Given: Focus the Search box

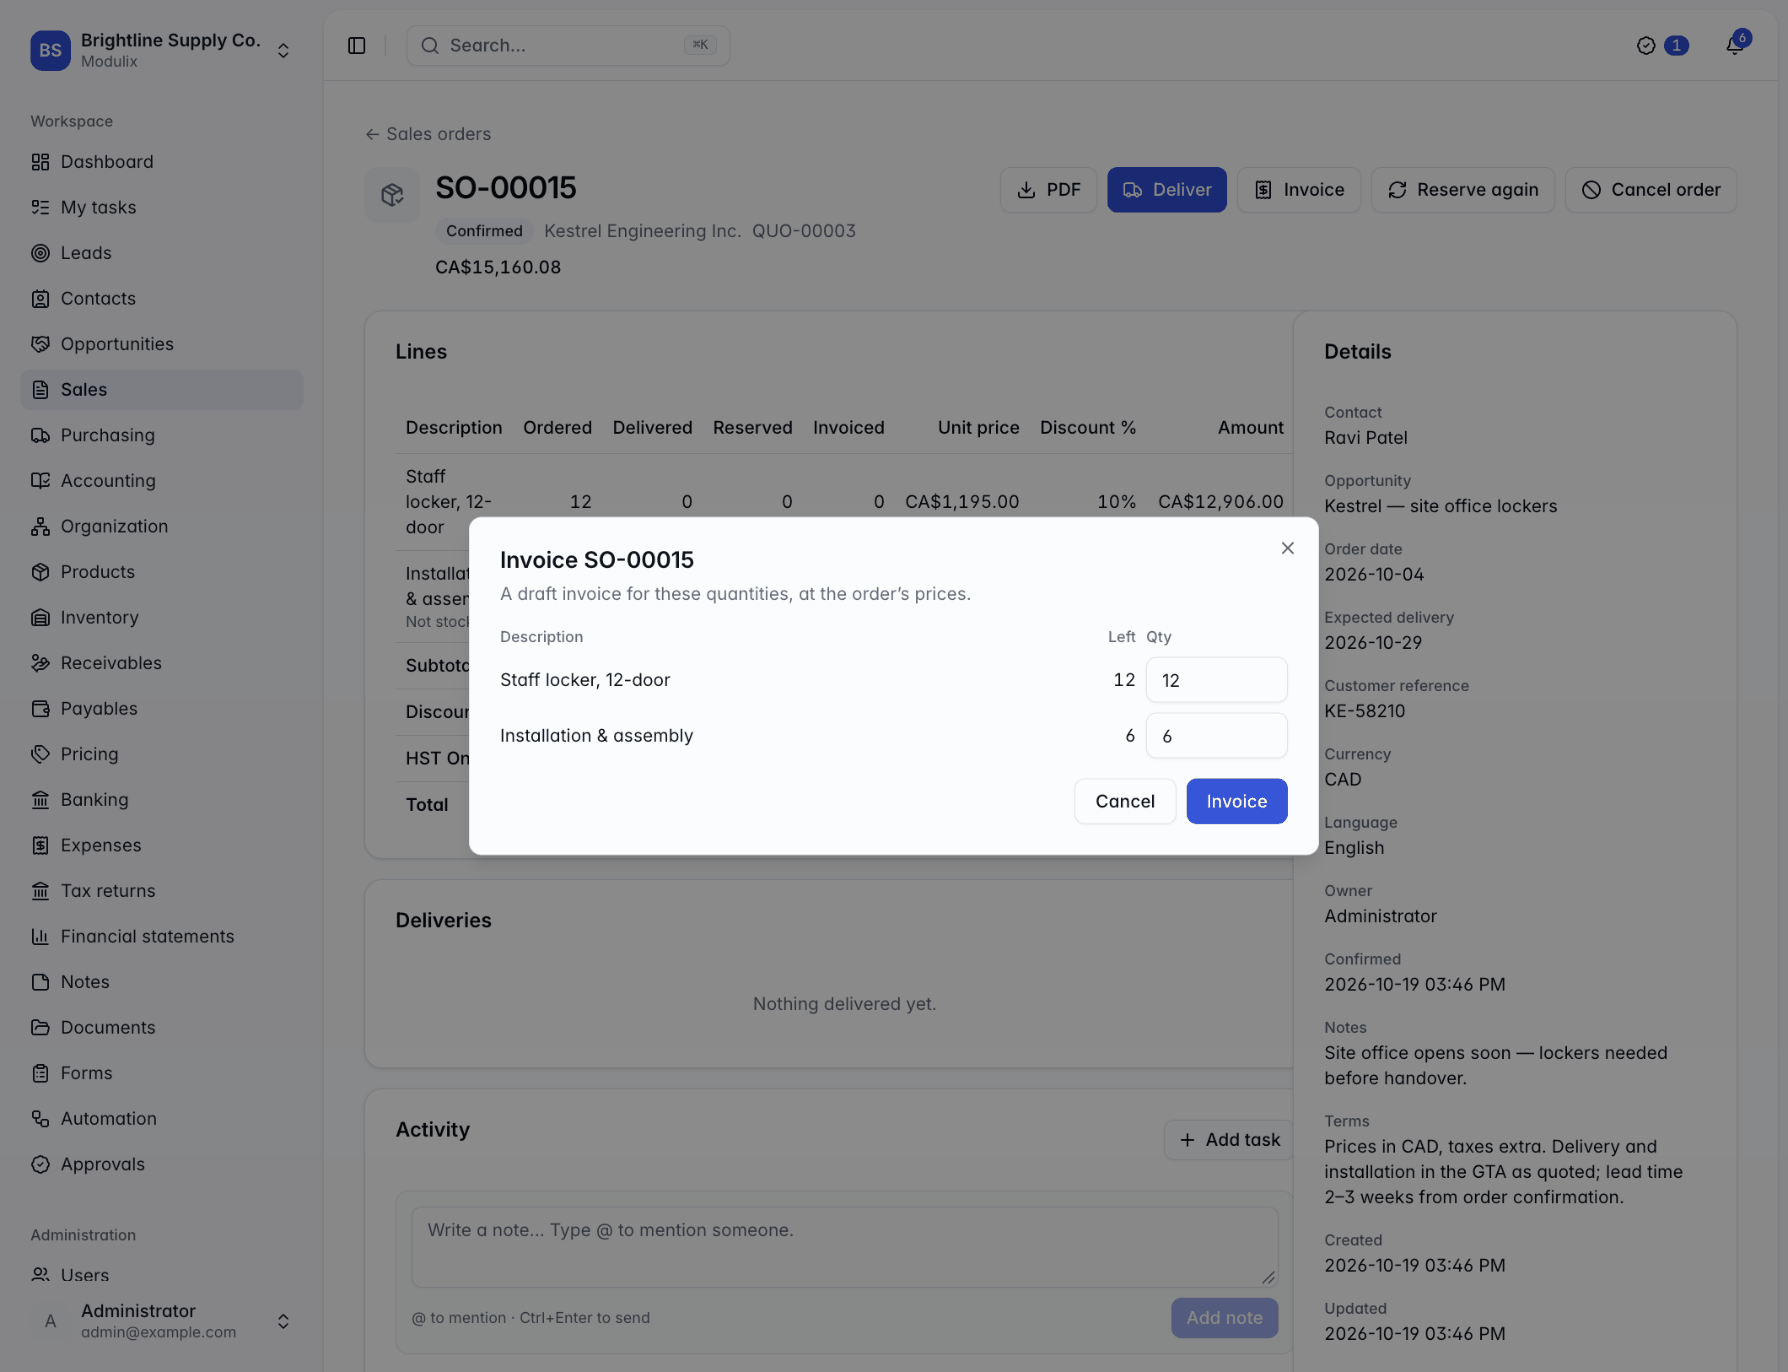Looking at the screenshot, I should pos(568,46).
